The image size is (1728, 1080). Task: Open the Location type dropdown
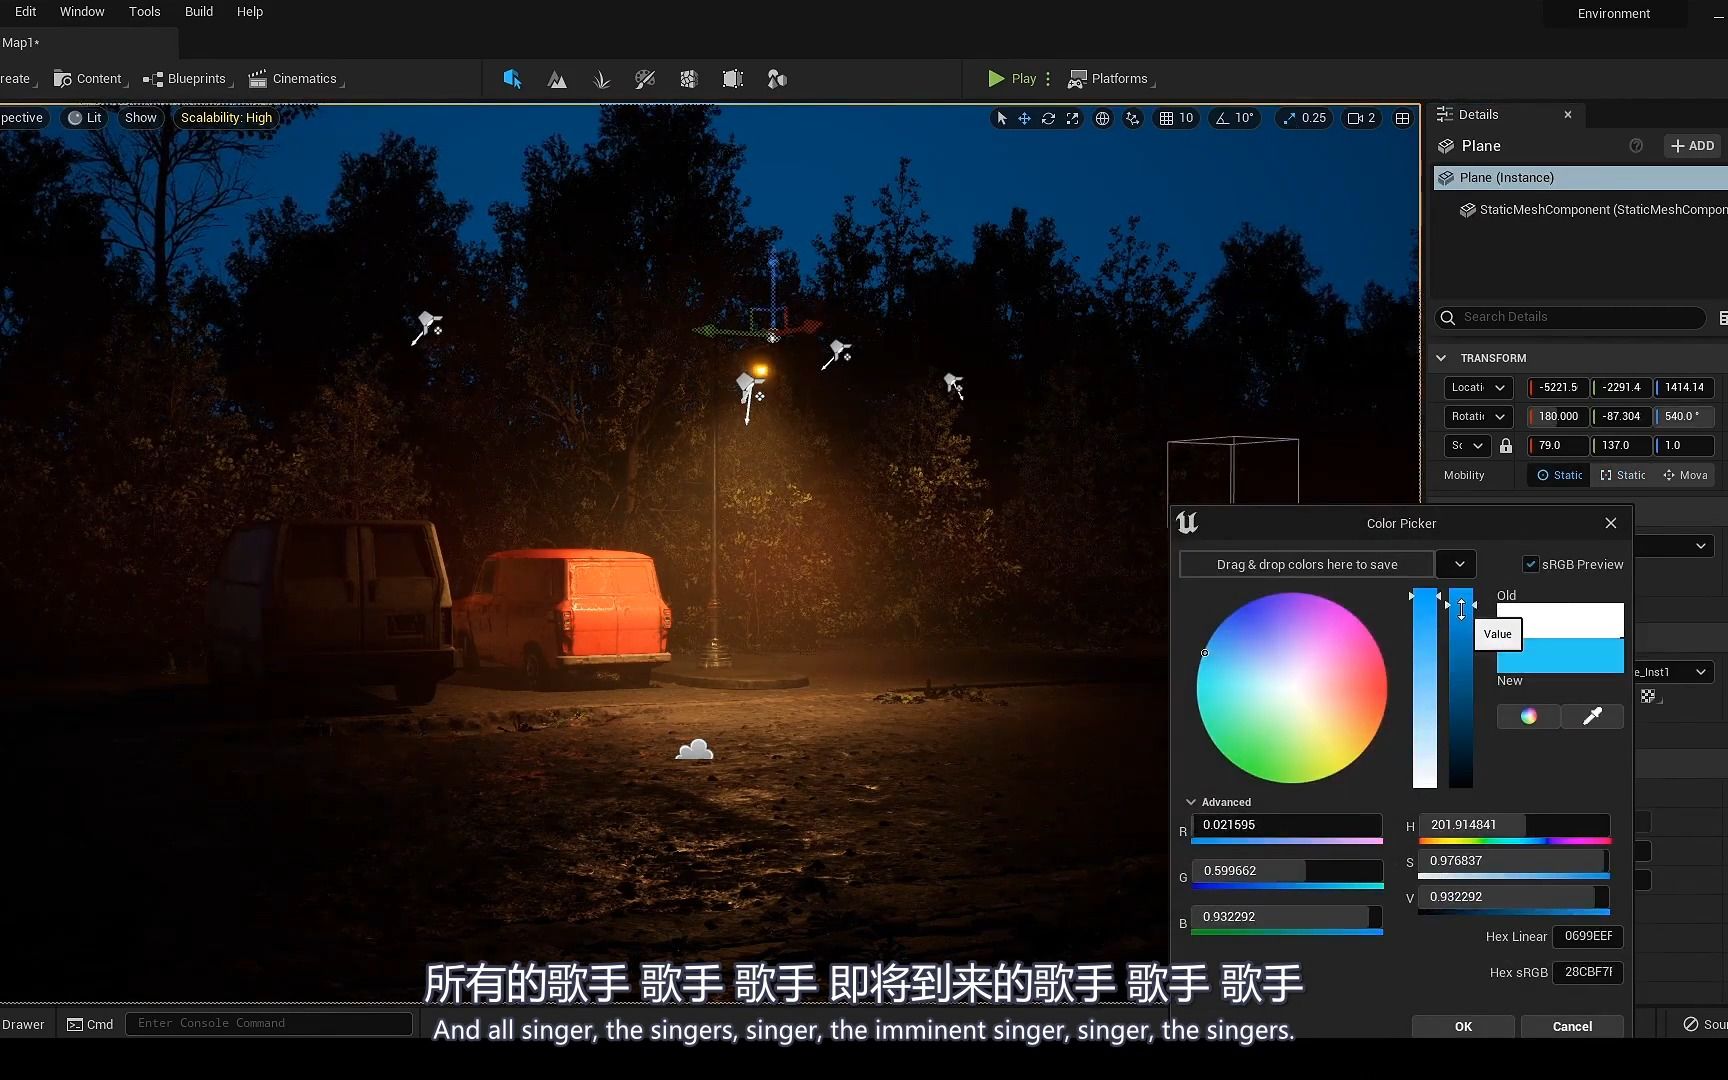[x=1478, y=388]
